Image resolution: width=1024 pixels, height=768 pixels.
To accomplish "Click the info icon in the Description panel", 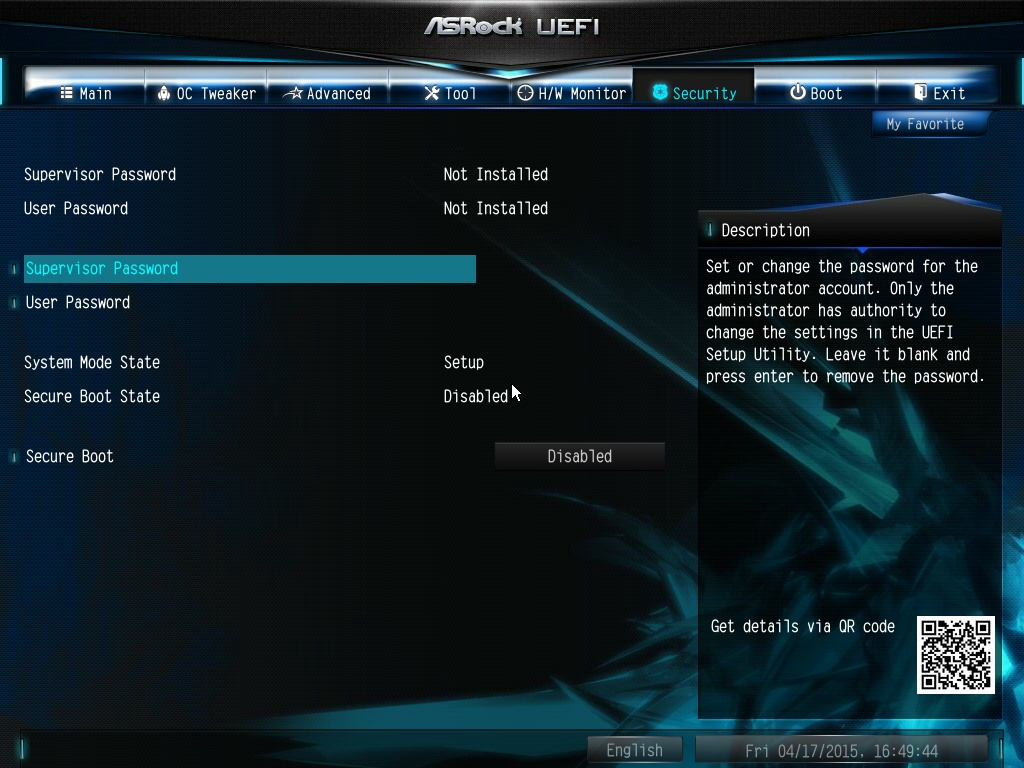I will pos(712,230).
